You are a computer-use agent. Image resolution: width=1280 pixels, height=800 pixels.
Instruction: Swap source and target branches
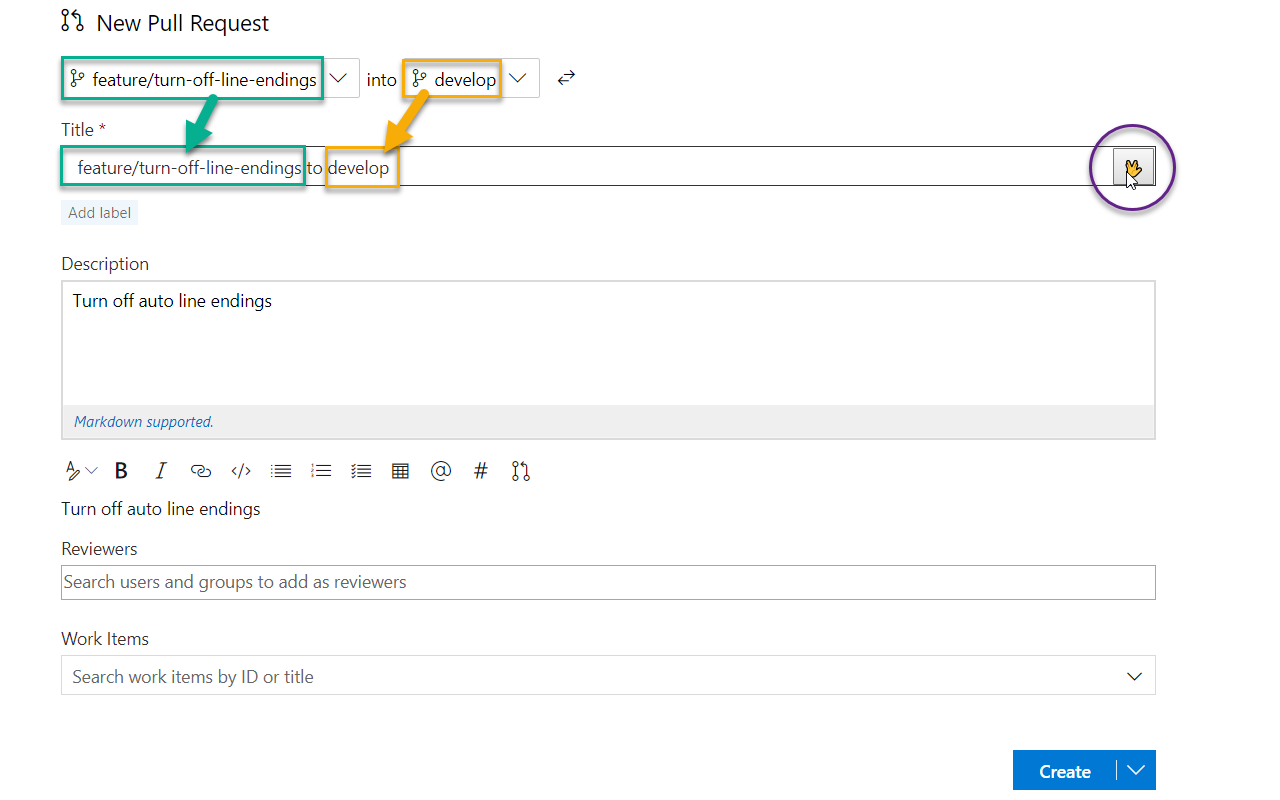565,77
